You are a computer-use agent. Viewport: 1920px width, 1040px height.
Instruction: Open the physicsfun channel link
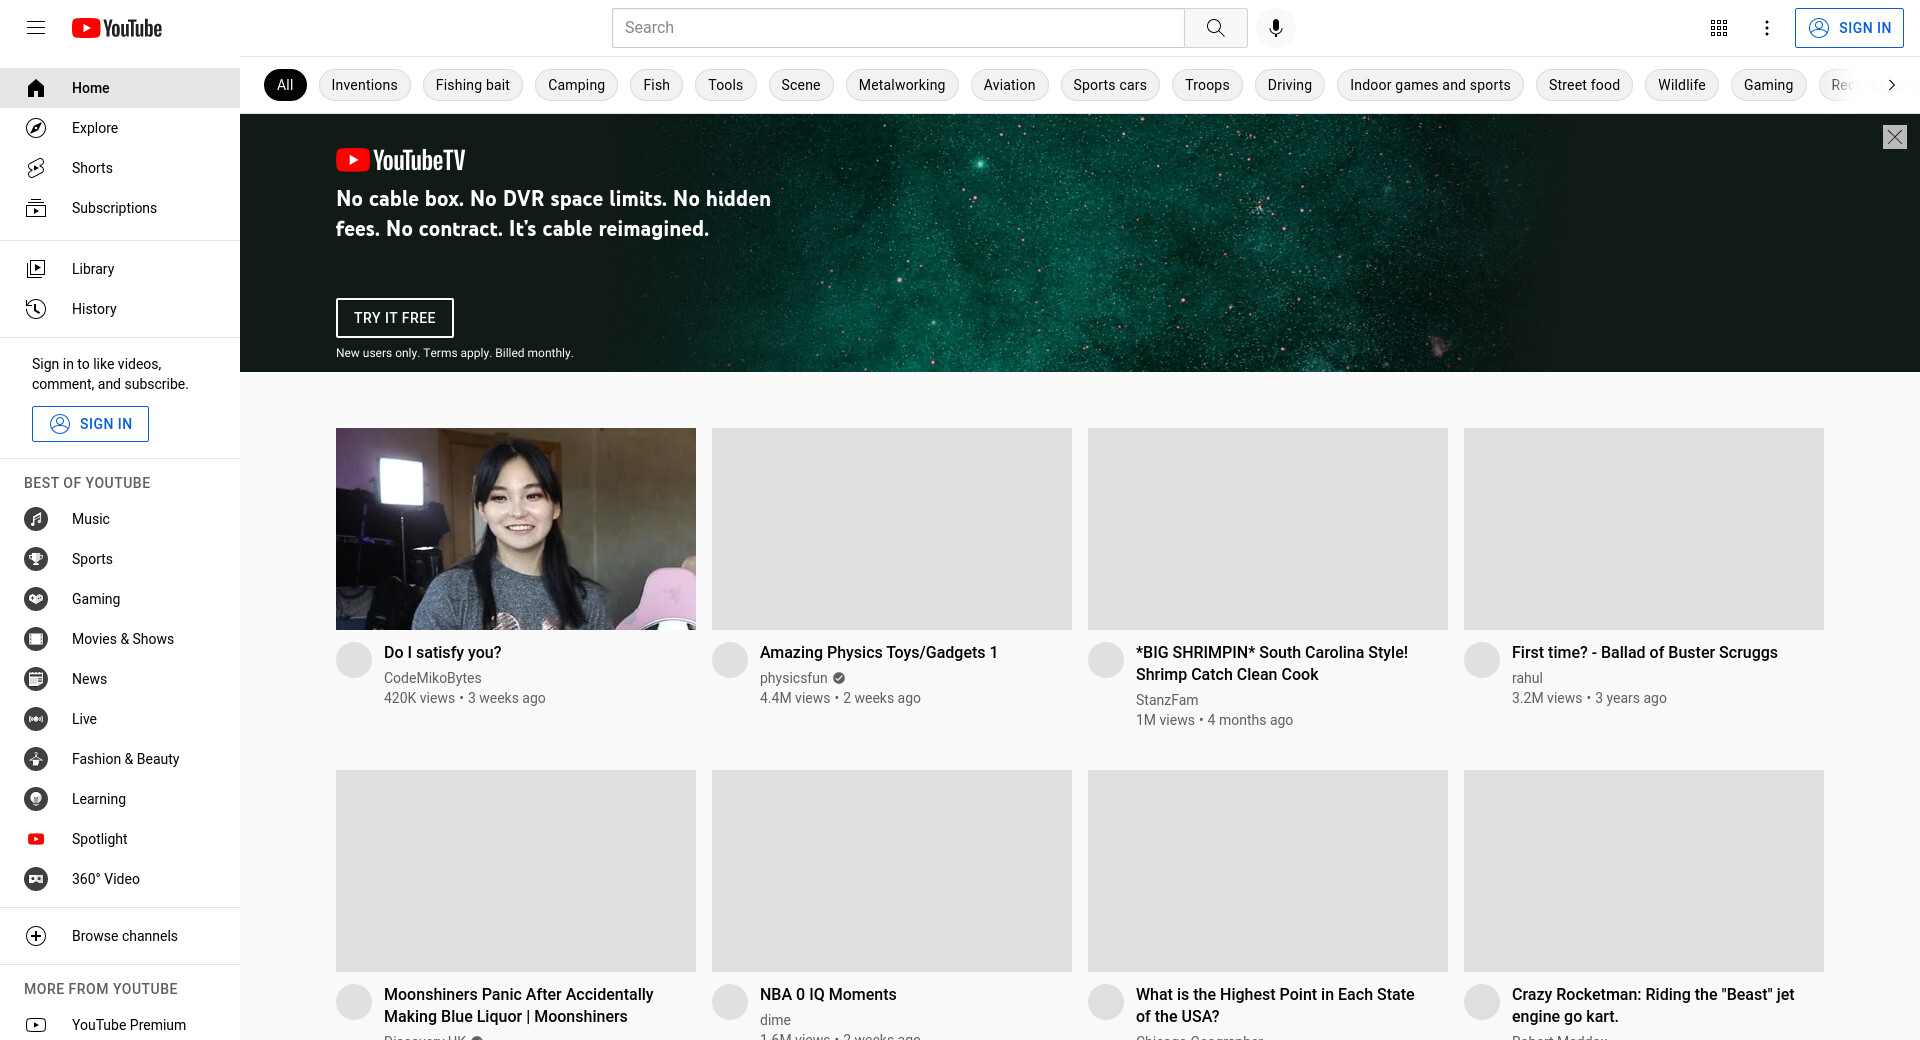point(794,678)
